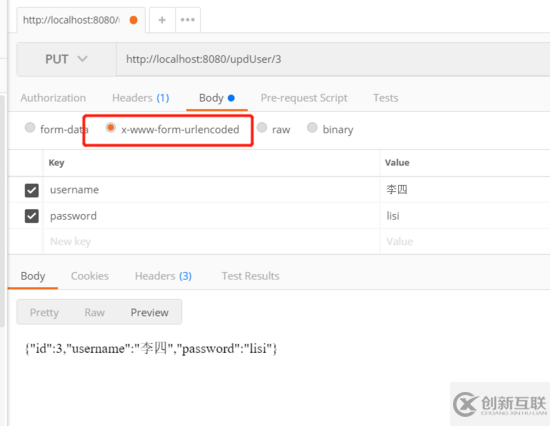Image resolution: width=550 pixels, height=426 pixels.
Task: Click the request URL field
Action: (333, 59)
